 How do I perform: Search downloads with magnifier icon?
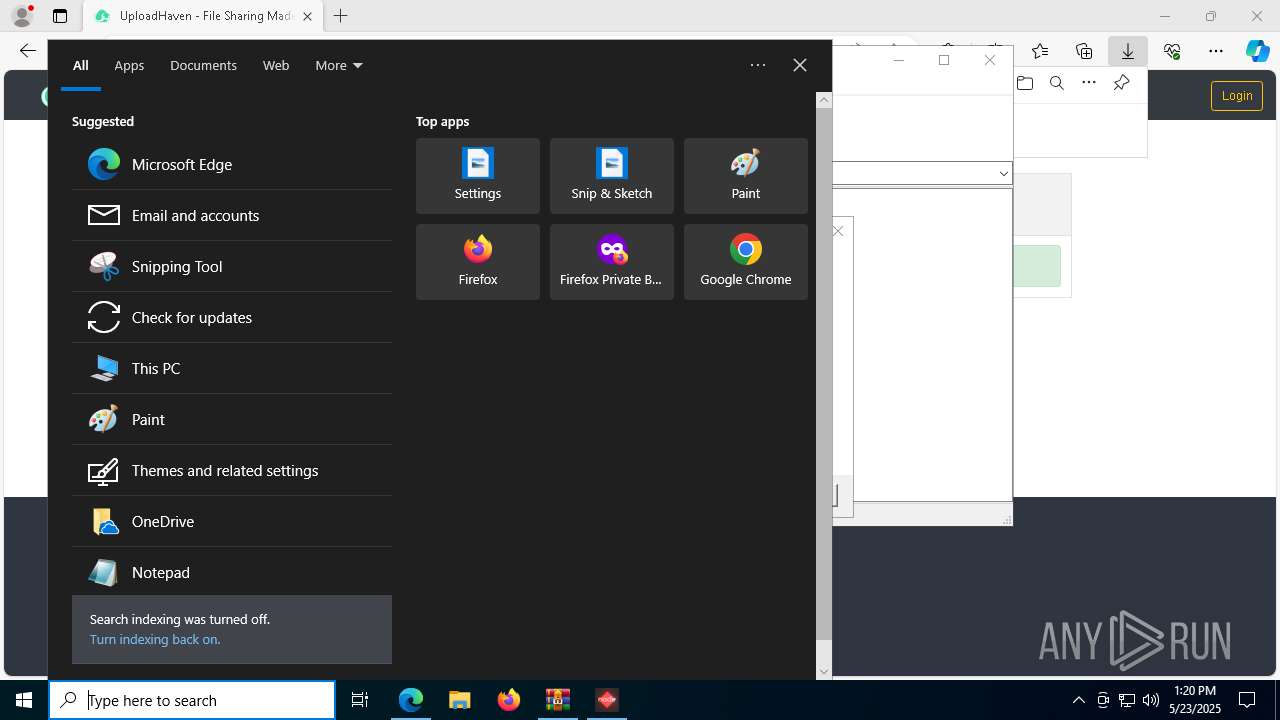click(1057, 83)
